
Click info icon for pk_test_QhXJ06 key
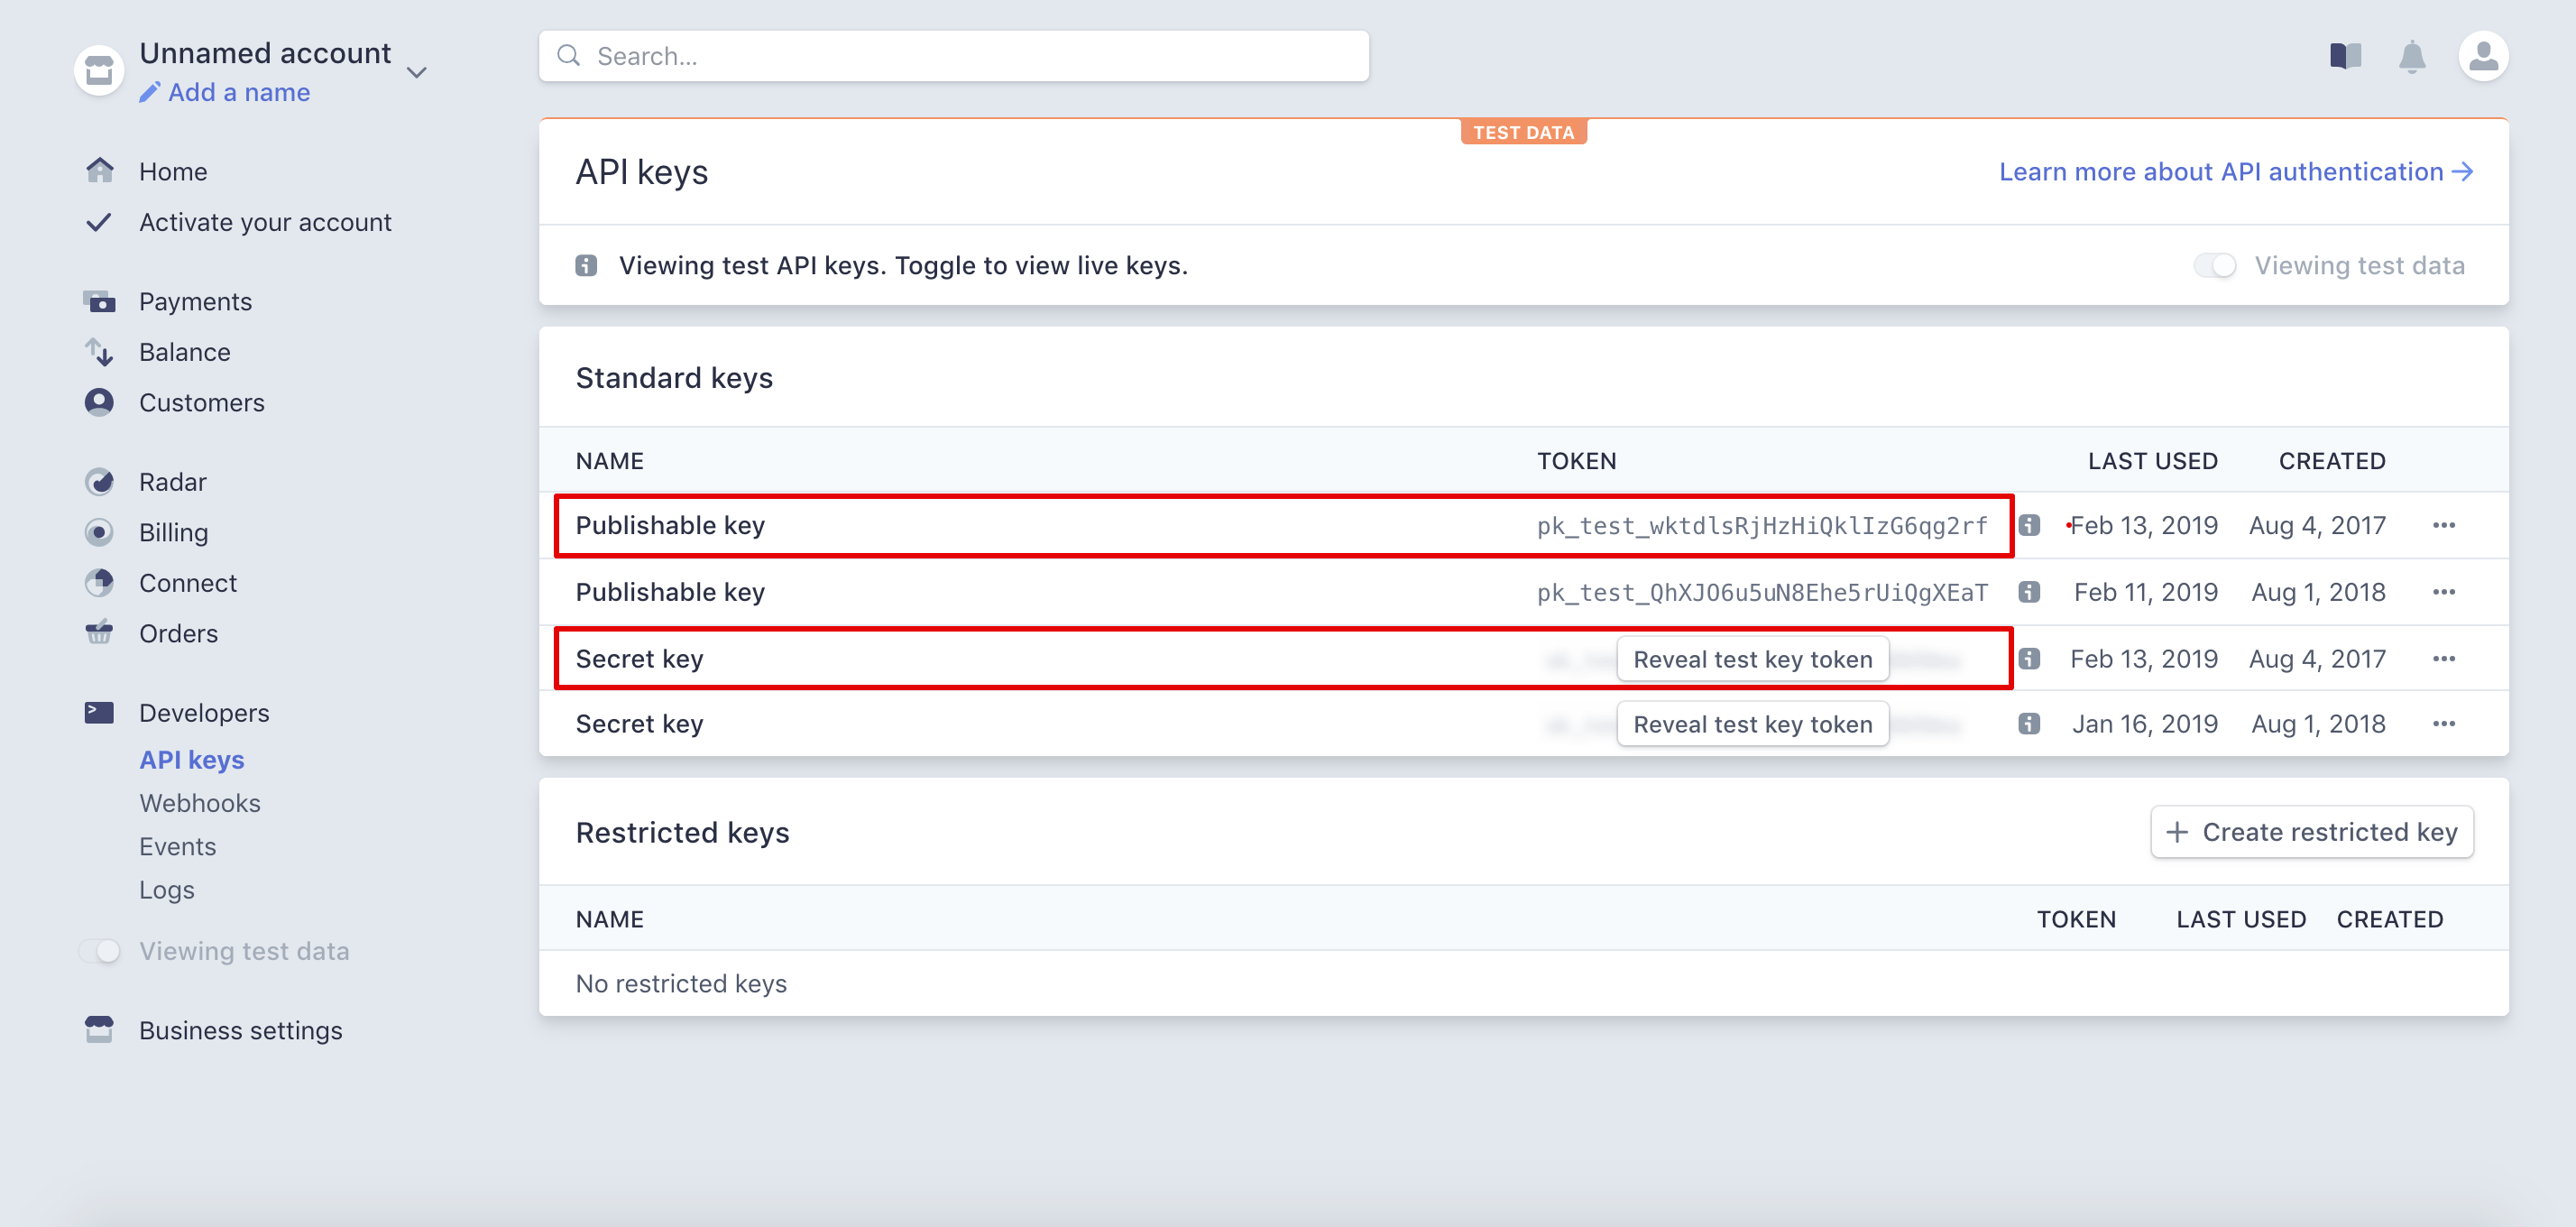pos(2029,592)
